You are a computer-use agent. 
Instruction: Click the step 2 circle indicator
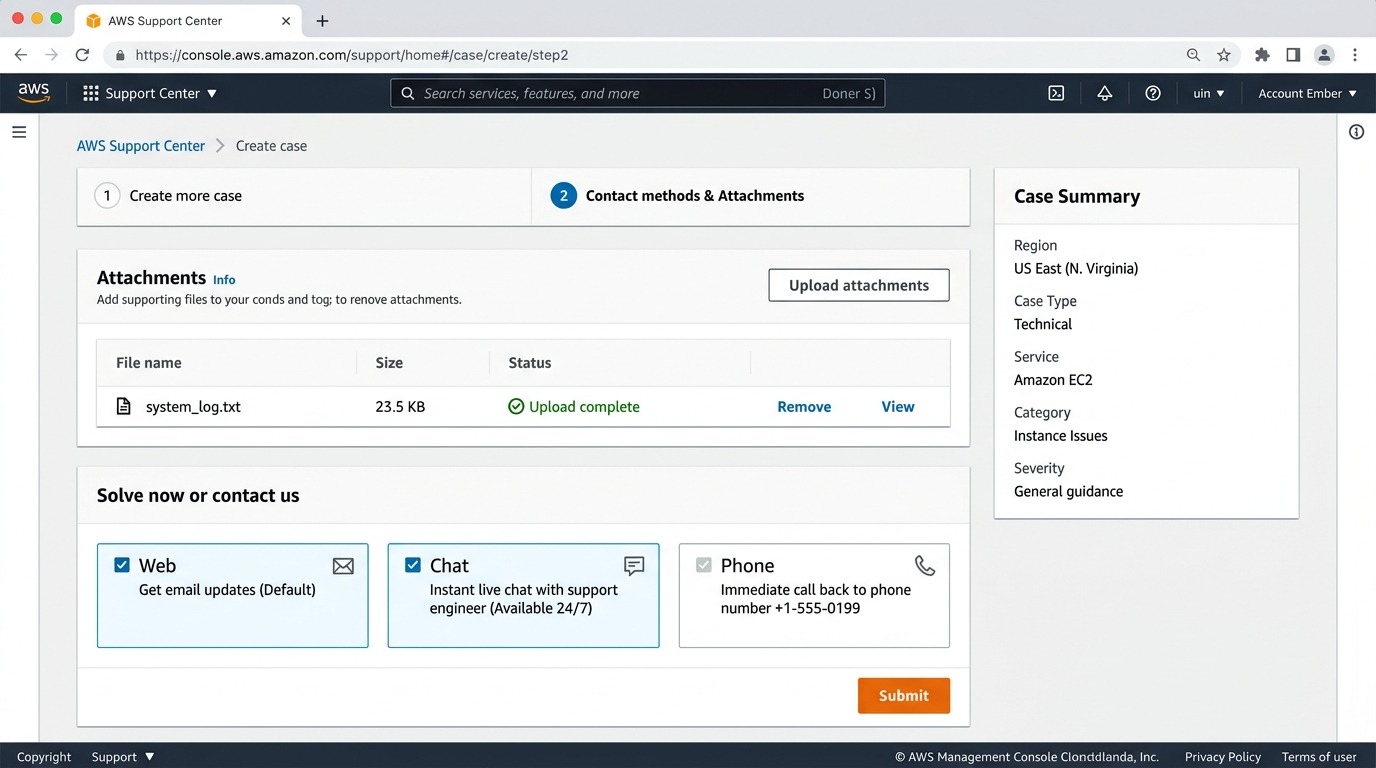tap(563, 196)
